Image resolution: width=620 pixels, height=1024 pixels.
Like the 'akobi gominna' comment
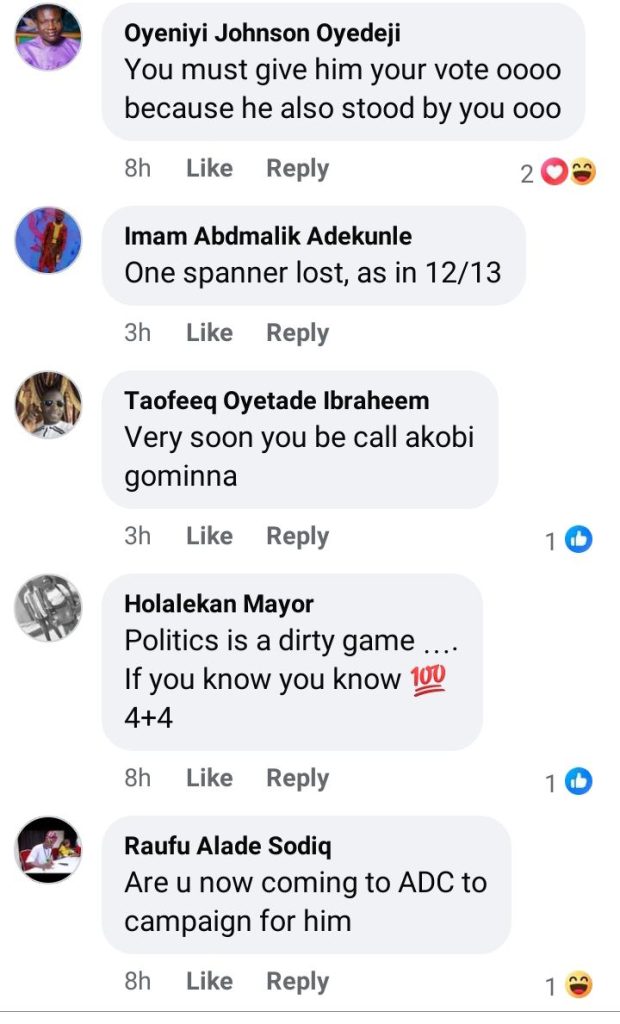point(209,536)
